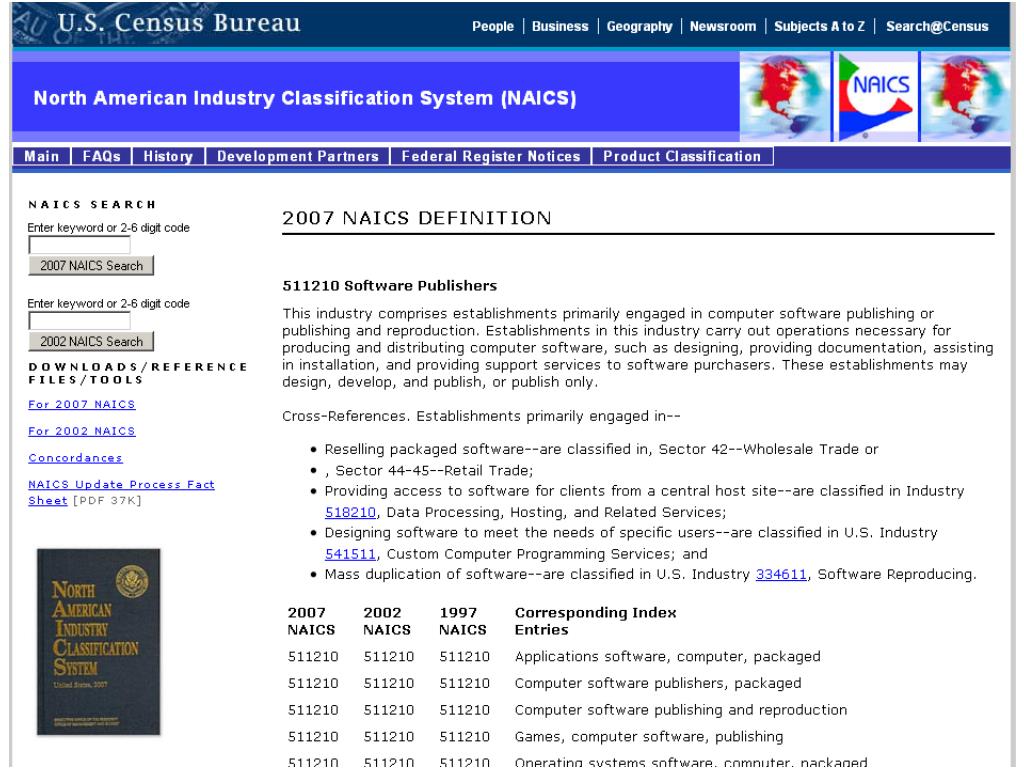Click the 2002 NAICS column header
This screenshot has width=1024, height=768.
click(x=387, y=621)
